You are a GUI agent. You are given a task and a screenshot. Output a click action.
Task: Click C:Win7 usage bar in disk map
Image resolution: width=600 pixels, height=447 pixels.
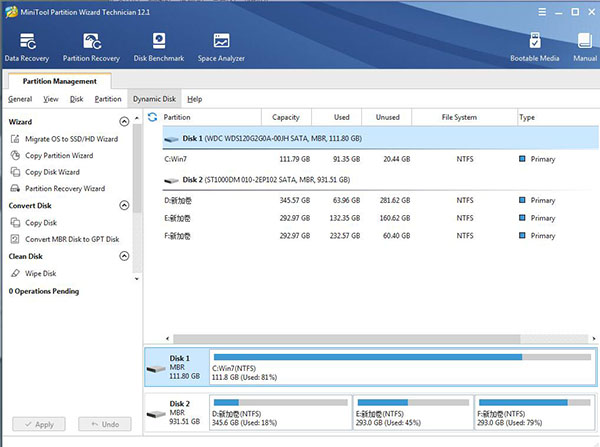click(x=402, y=357)
